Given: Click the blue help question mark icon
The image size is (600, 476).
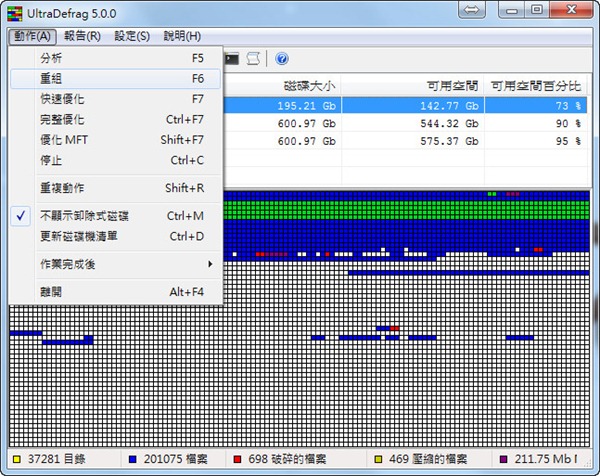Looking at the screenshot, I should click(x=282, y=59).
